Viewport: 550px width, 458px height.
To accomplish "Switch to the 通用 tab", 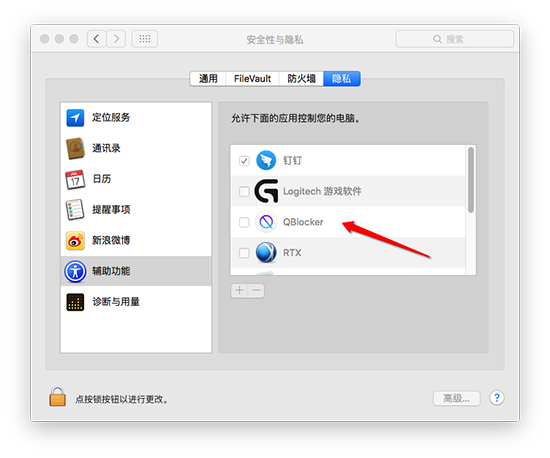I will 208,79.
